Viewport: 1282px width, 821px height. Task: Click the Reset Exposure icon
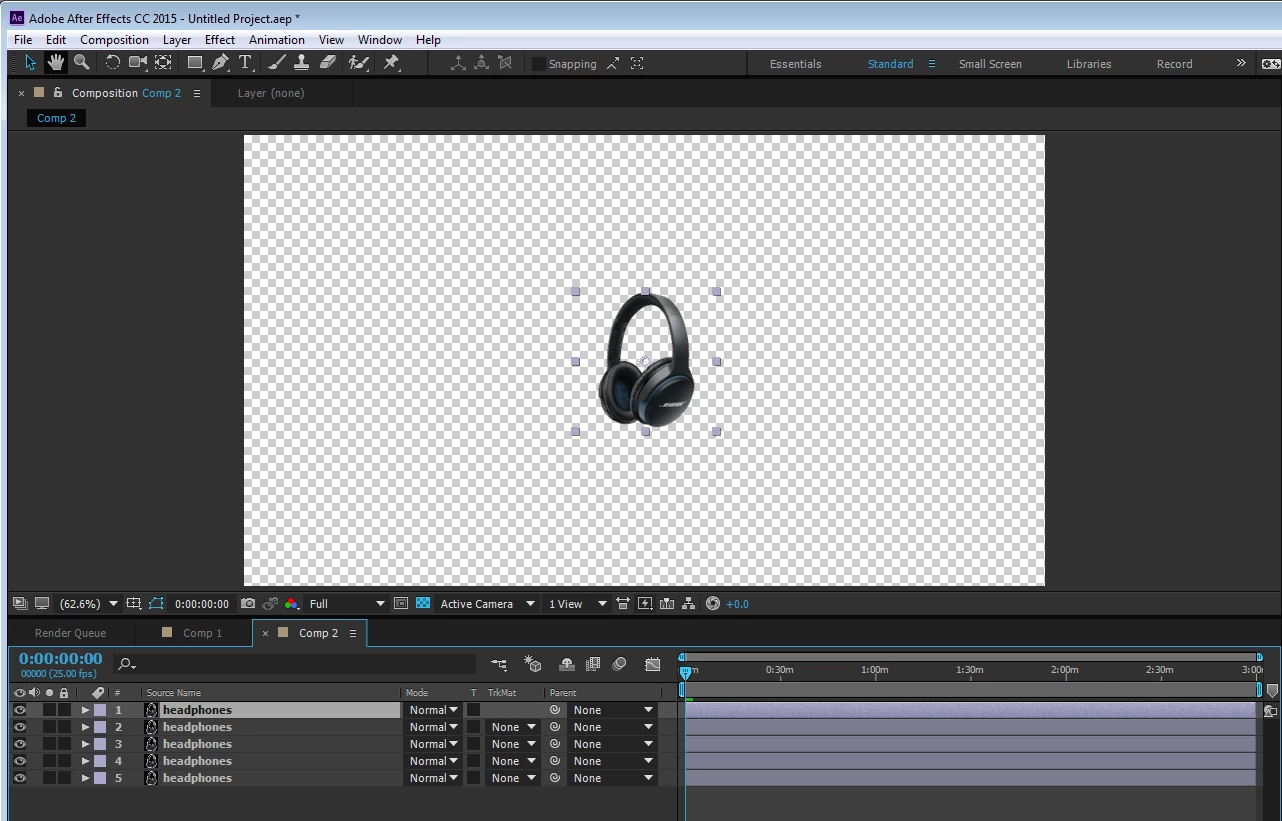point(713,604)
